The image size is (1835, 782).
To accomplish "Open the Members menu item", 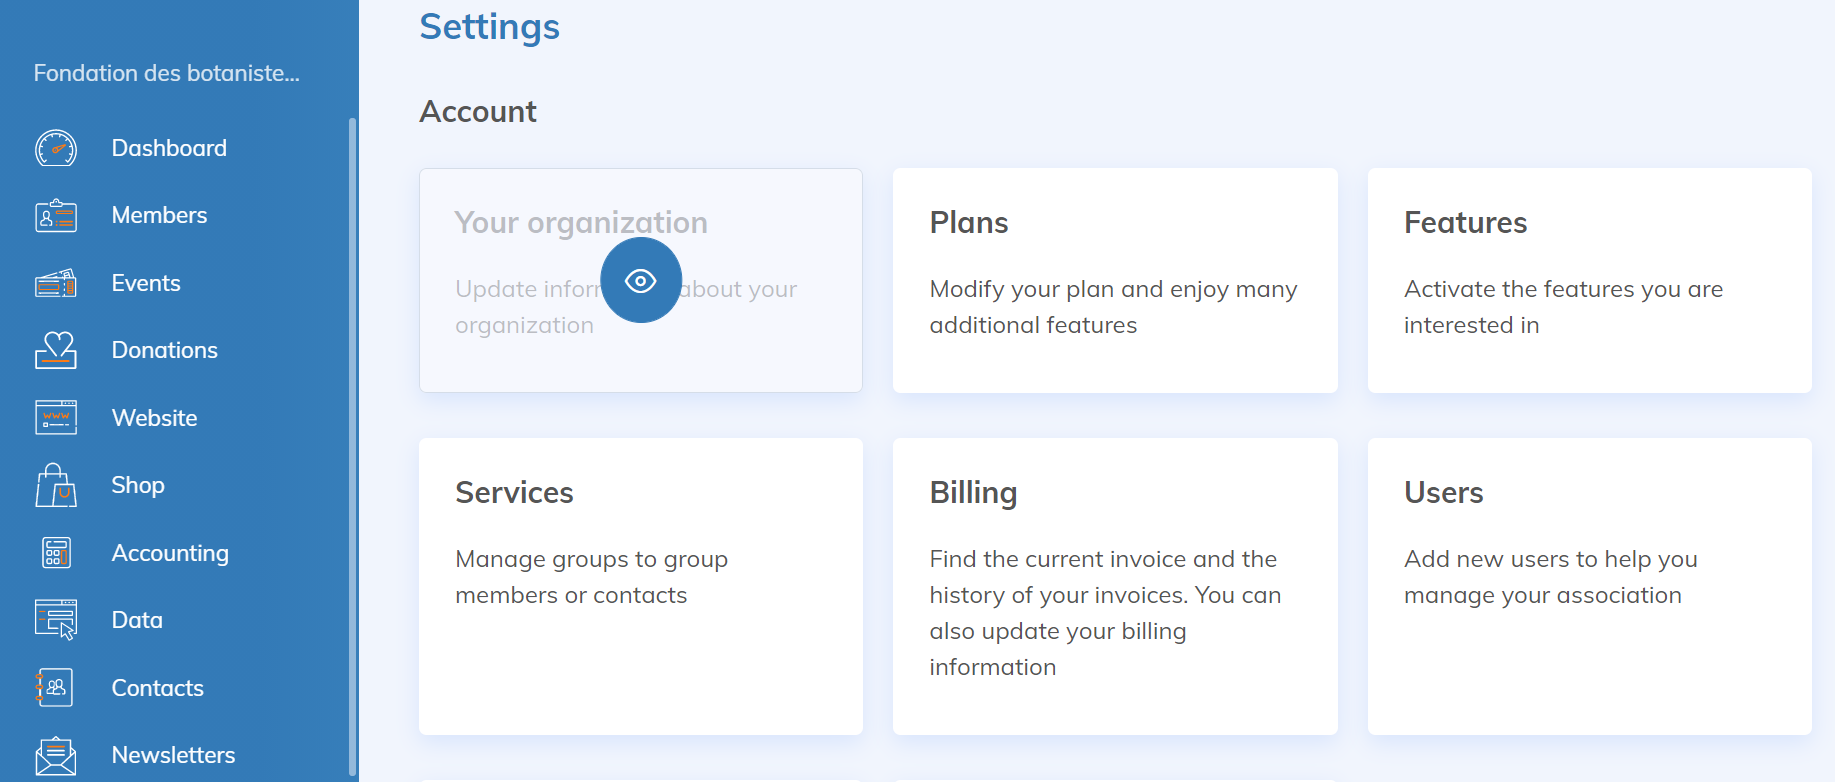I will click(159, 216).
